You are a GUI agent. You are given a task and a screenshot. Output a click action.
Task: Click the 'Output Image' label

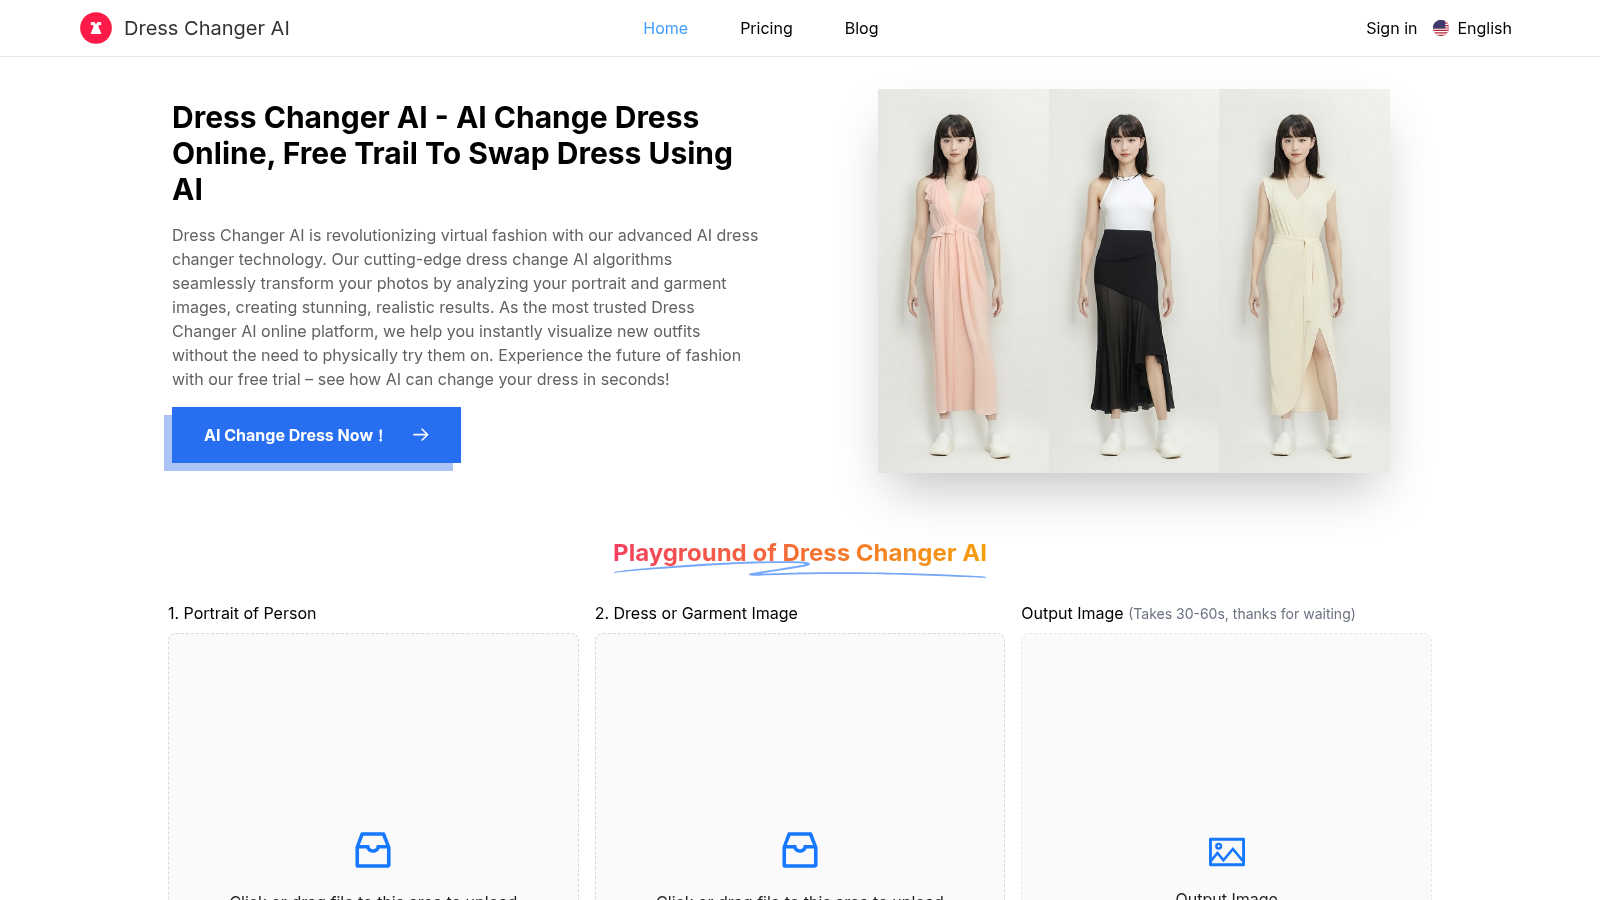tap(1072, 613)
